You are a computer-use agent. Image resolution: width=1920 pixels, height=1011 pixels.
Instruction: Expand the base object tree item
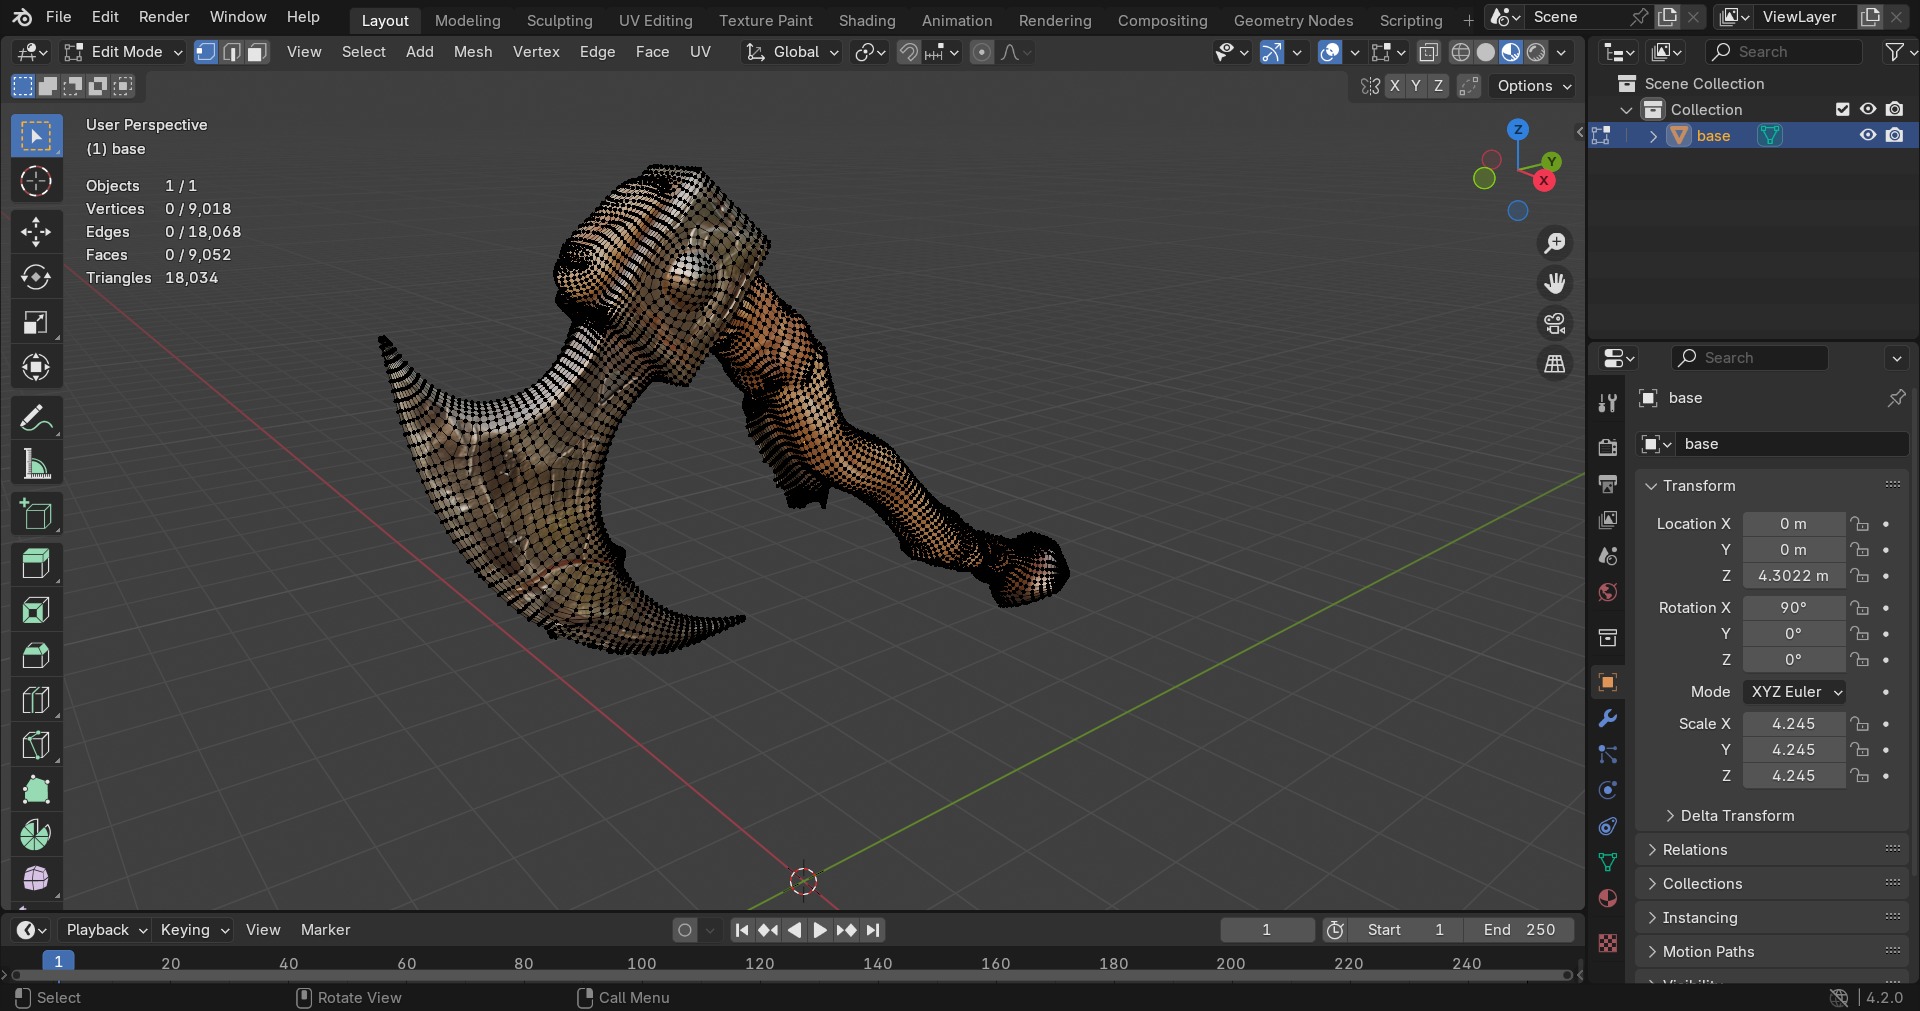[x=1653, y=136]
